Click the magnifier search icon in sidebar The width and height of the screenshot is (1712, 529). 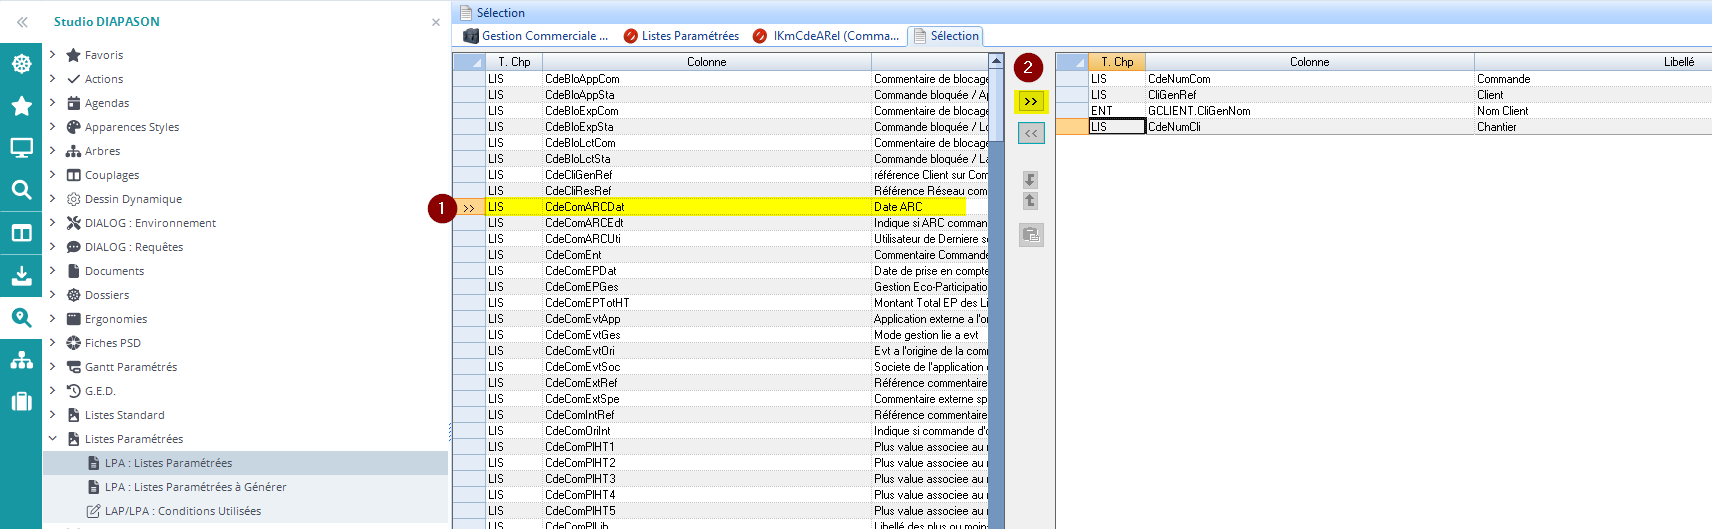[x=21, y=190]
